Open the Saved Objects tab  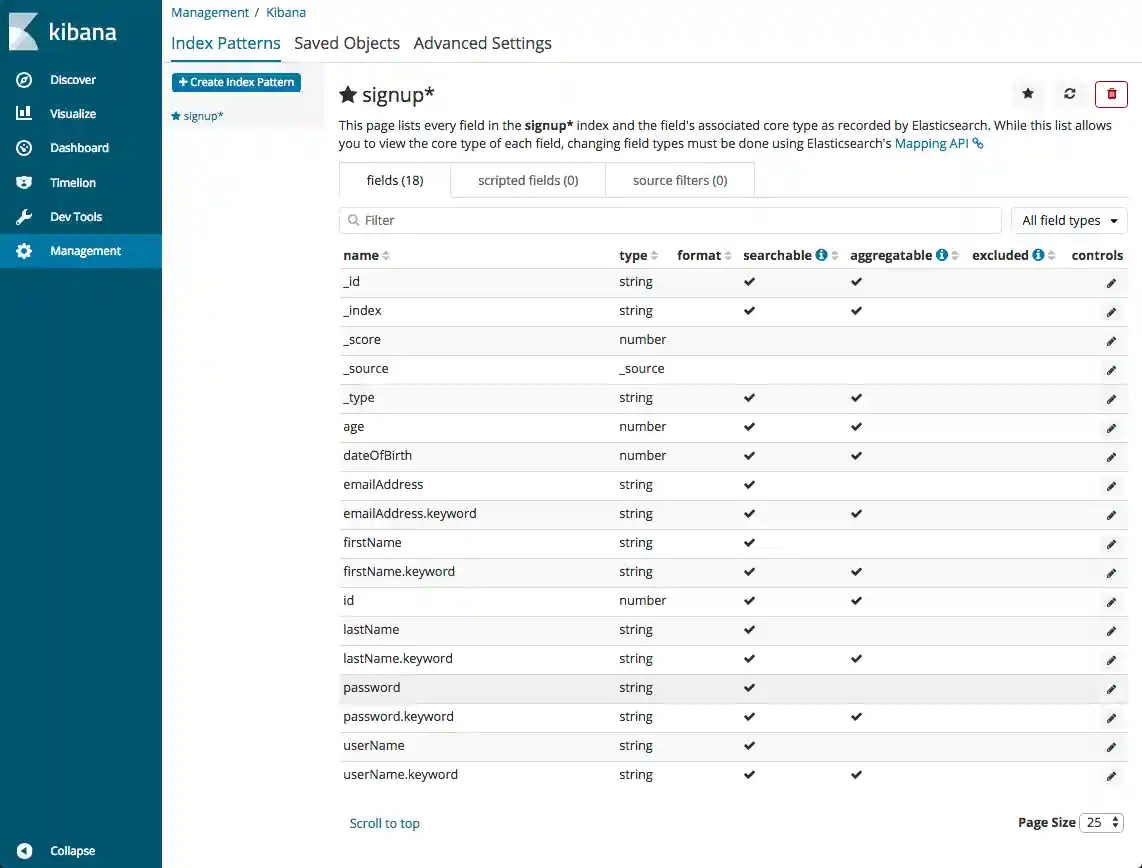tap(347, 43)
